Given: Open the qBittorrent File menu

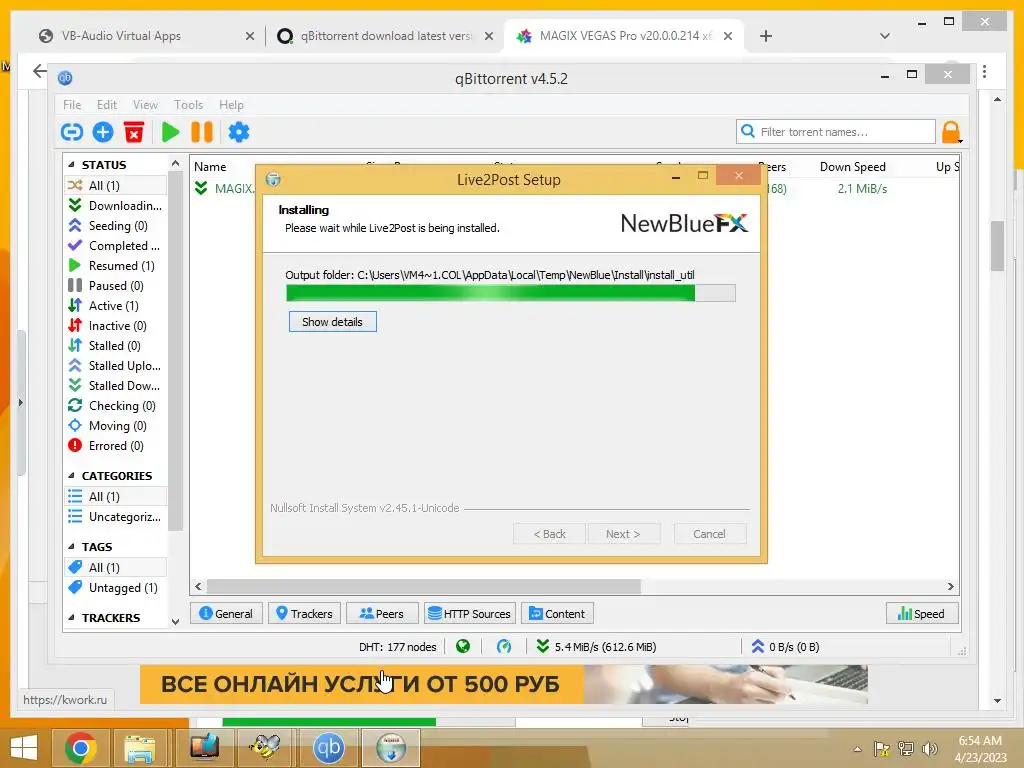Looking at the screenshot, I should click(x=72, y=104).
